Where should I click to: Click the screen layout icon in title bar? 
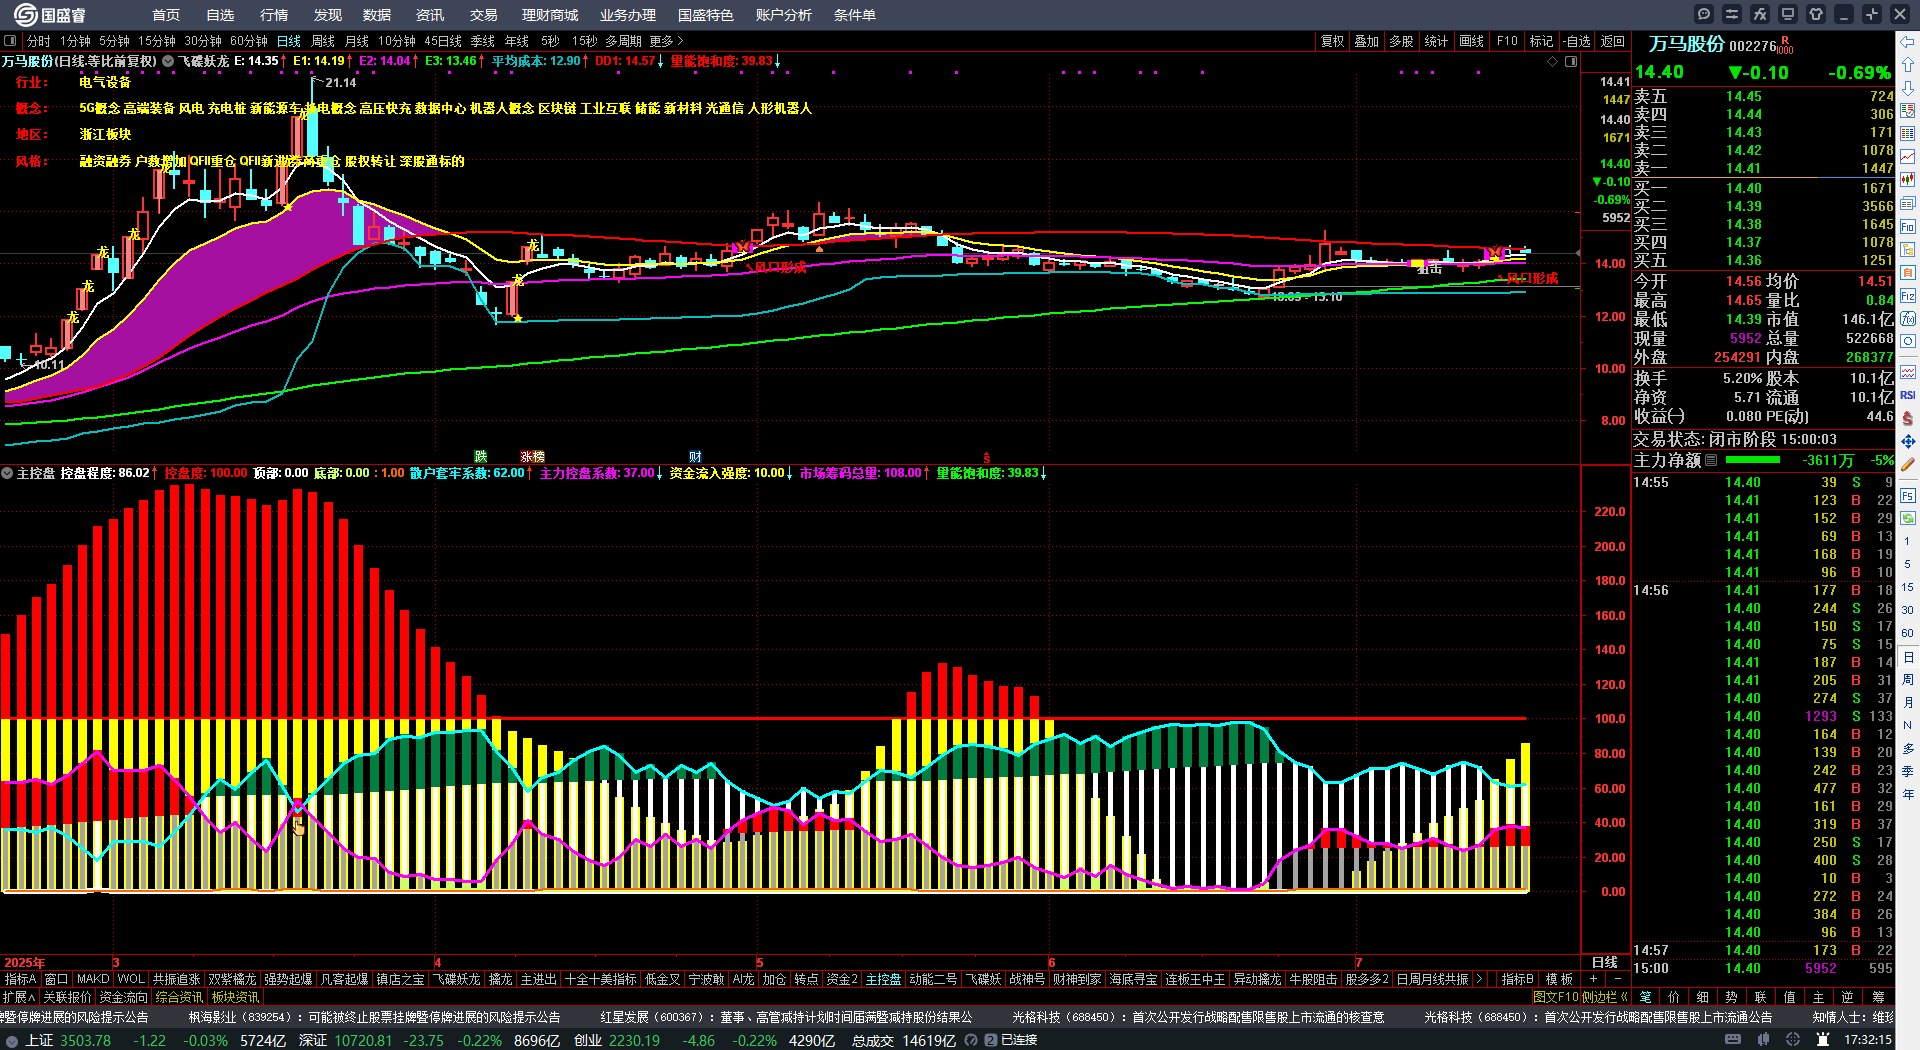point(1788,14)
